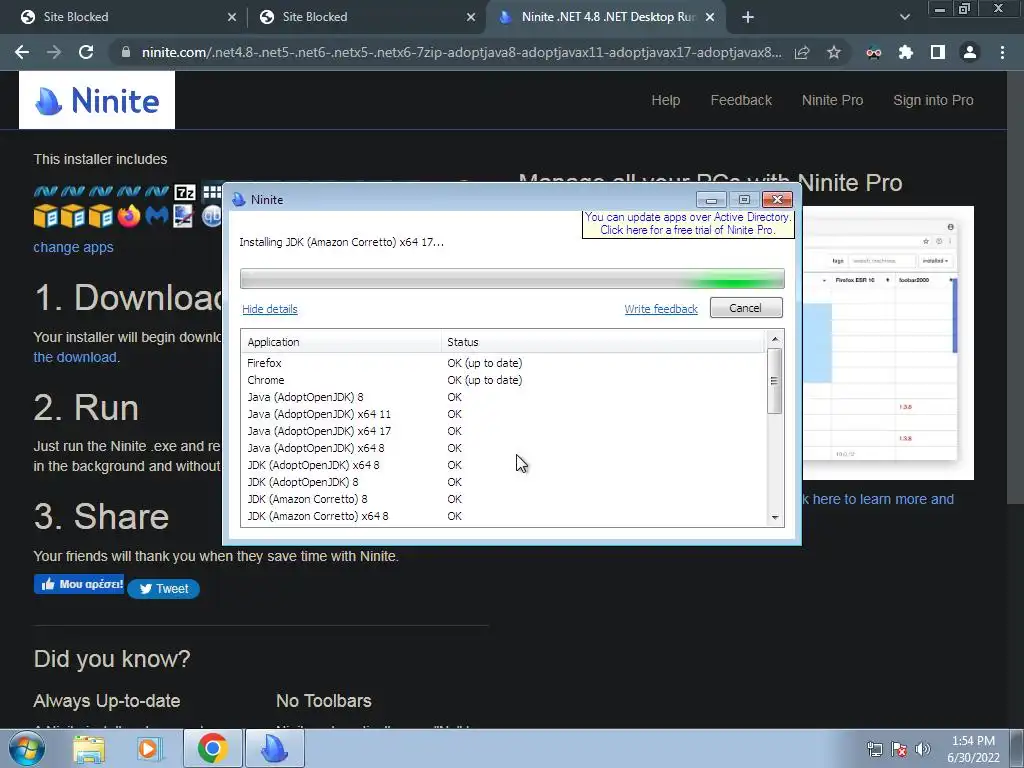Select the Chrome row in list
Screen dimensions: 1024x768
pyautogui.click(x=503, y=380)
